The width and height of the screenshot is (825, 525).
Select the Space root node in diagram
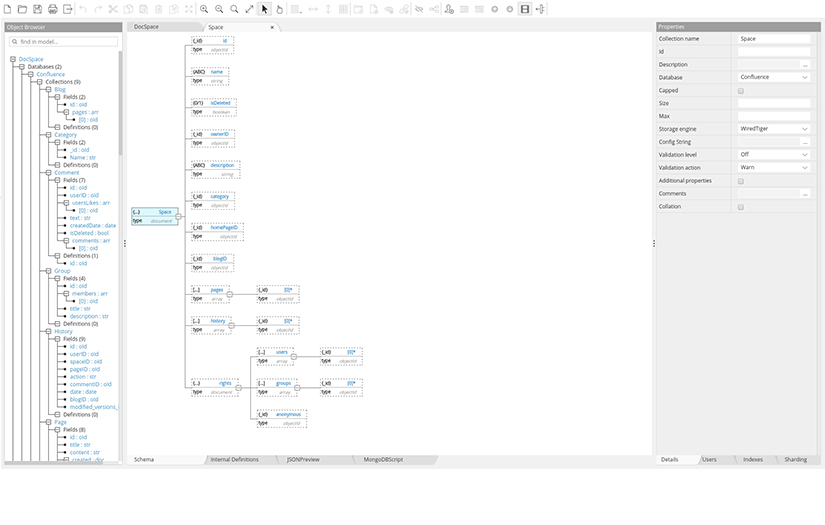point(155,216)
